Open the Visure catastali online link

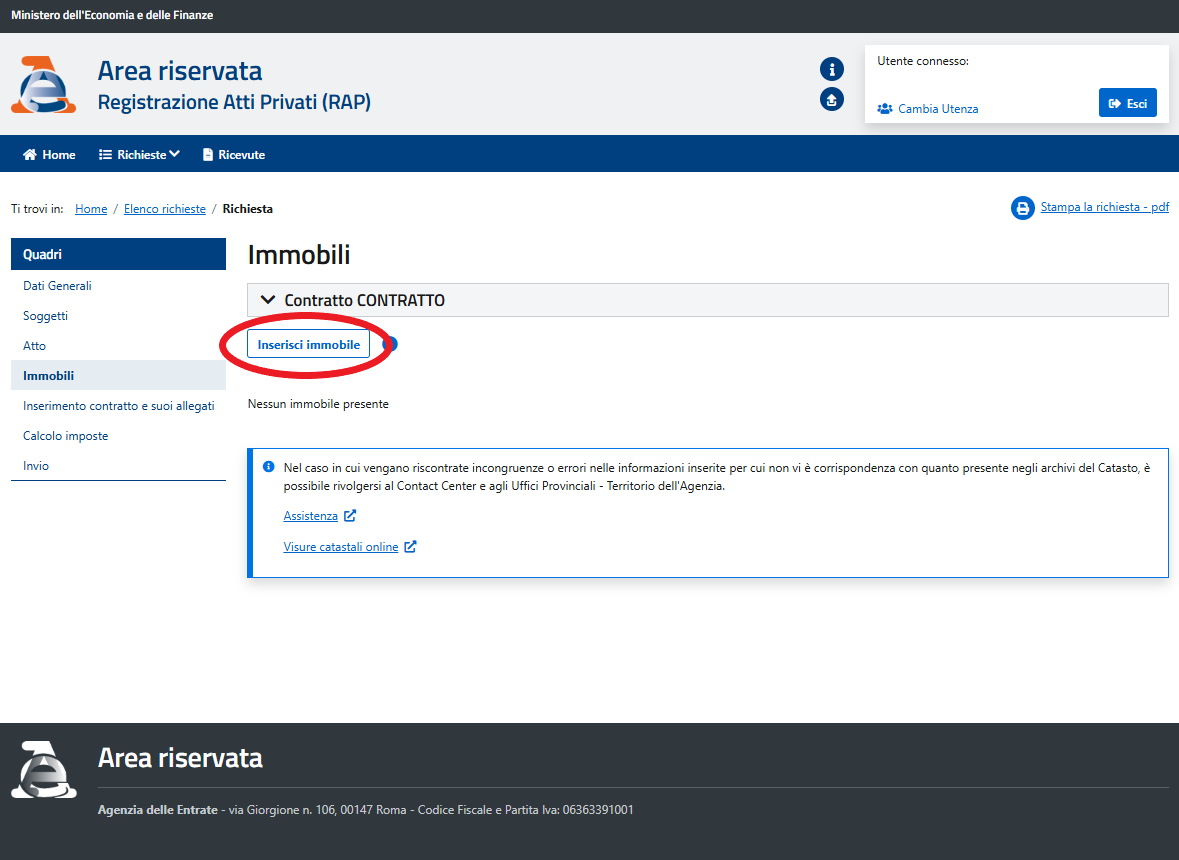tap(350, 547)
